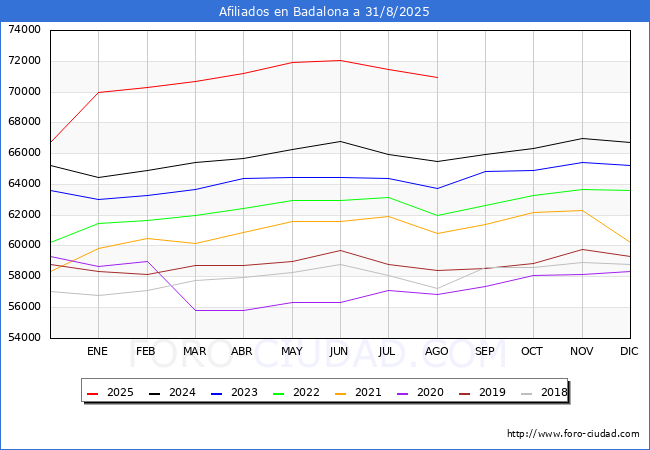This screenshot has height=450, width=650.
Task: Click the 60000 y-axis value
Action: (24, 244)
